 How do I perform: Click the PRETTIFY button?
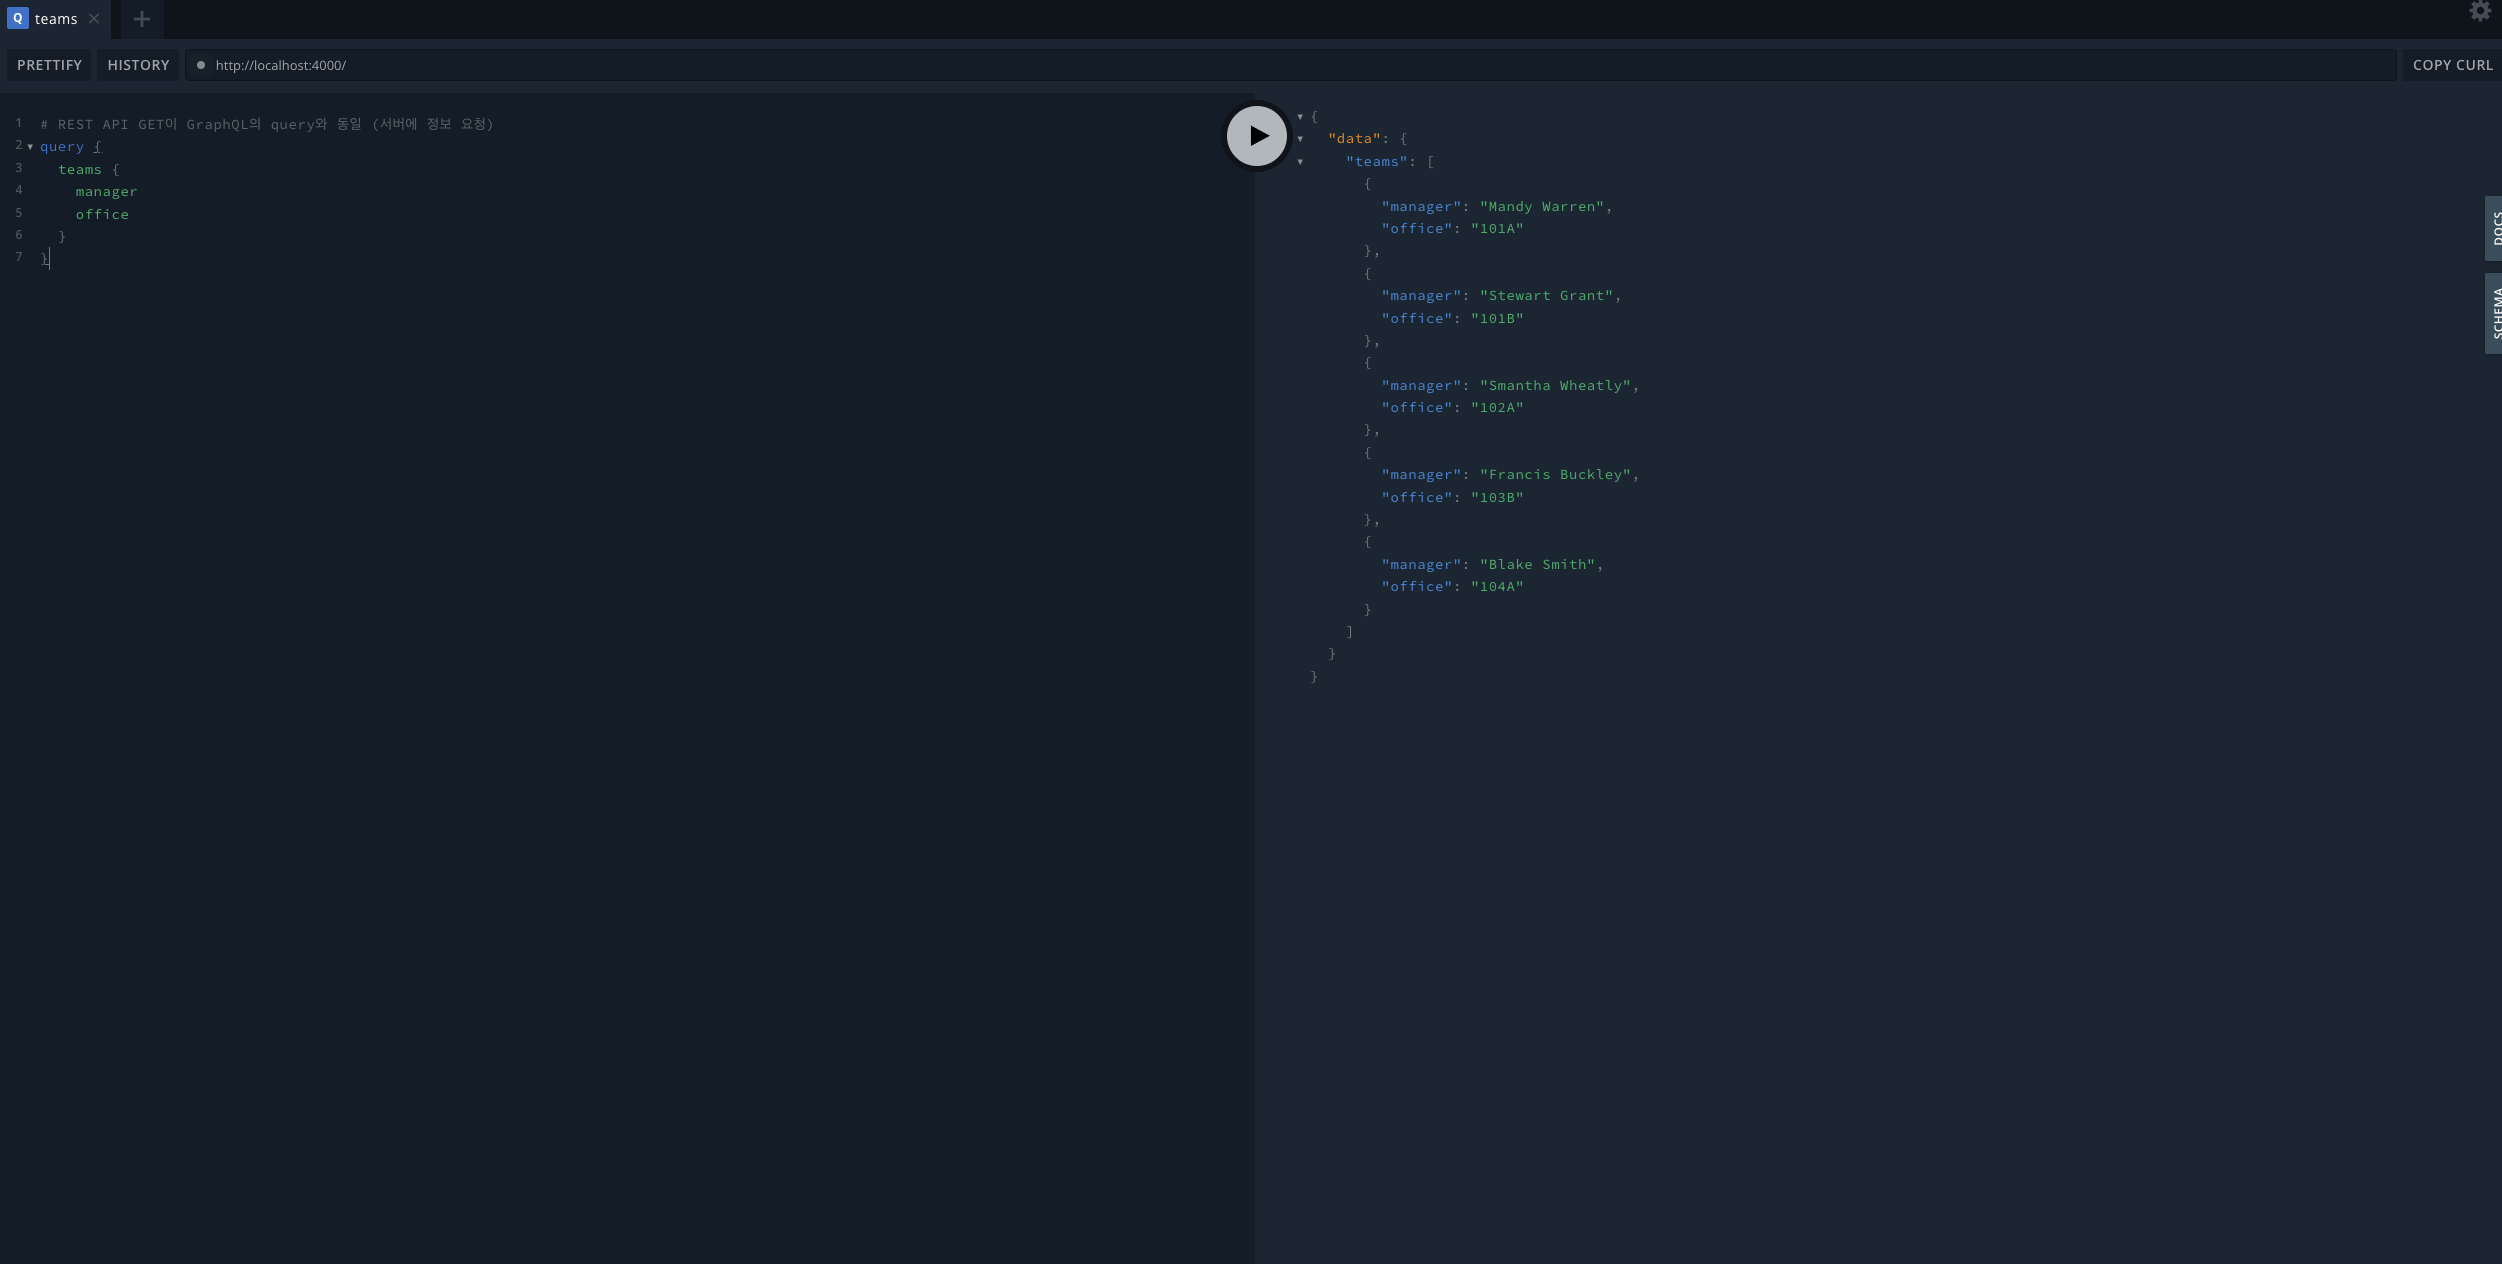coord(49,65)
